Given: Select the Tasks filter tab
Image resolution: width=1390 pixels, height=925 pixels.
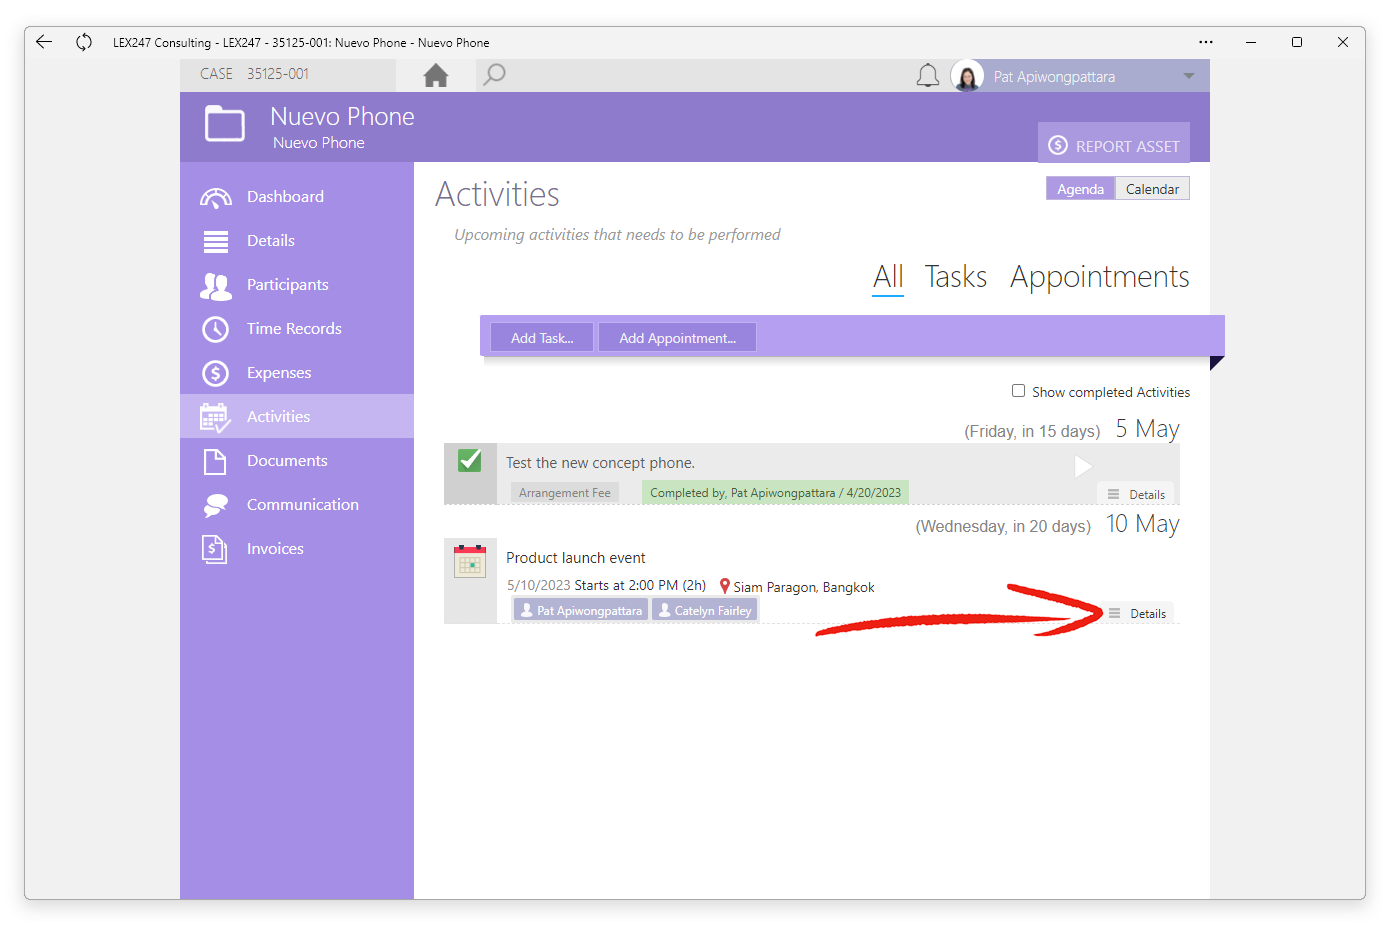Looking at the screenshot, I should [x=955, y=277].
